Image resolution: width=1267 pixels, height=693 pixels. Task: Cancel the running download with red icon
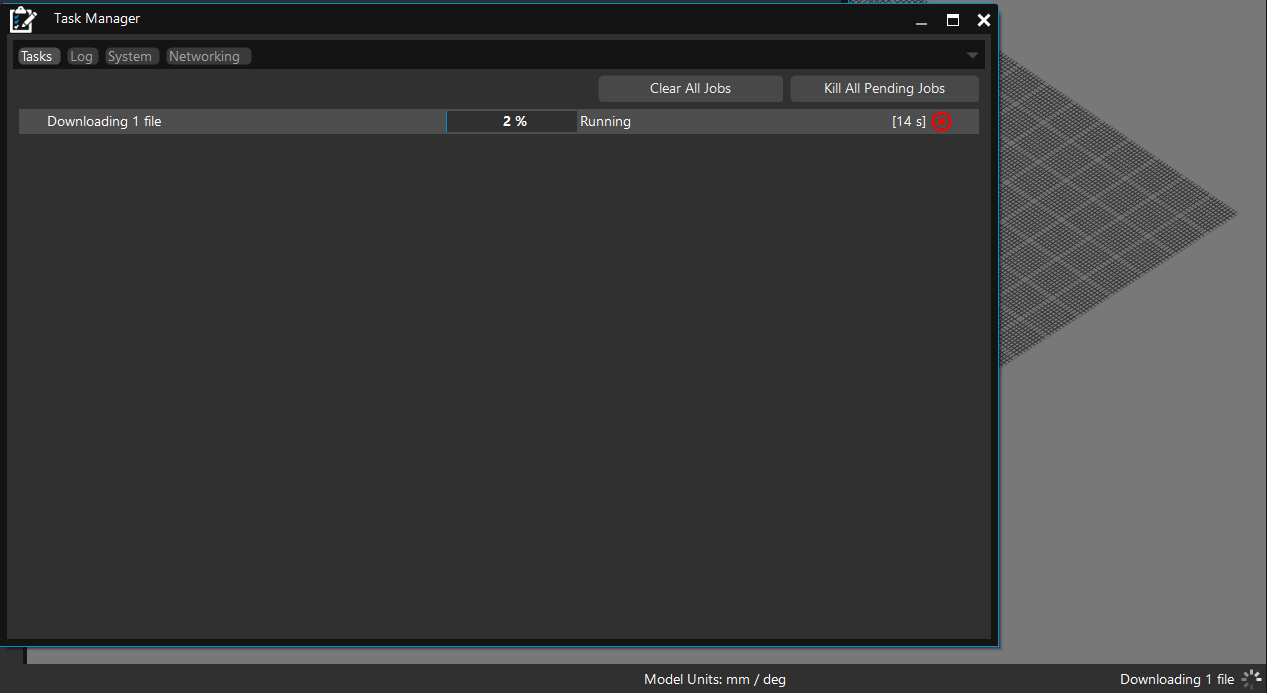[x=941, y=122]
